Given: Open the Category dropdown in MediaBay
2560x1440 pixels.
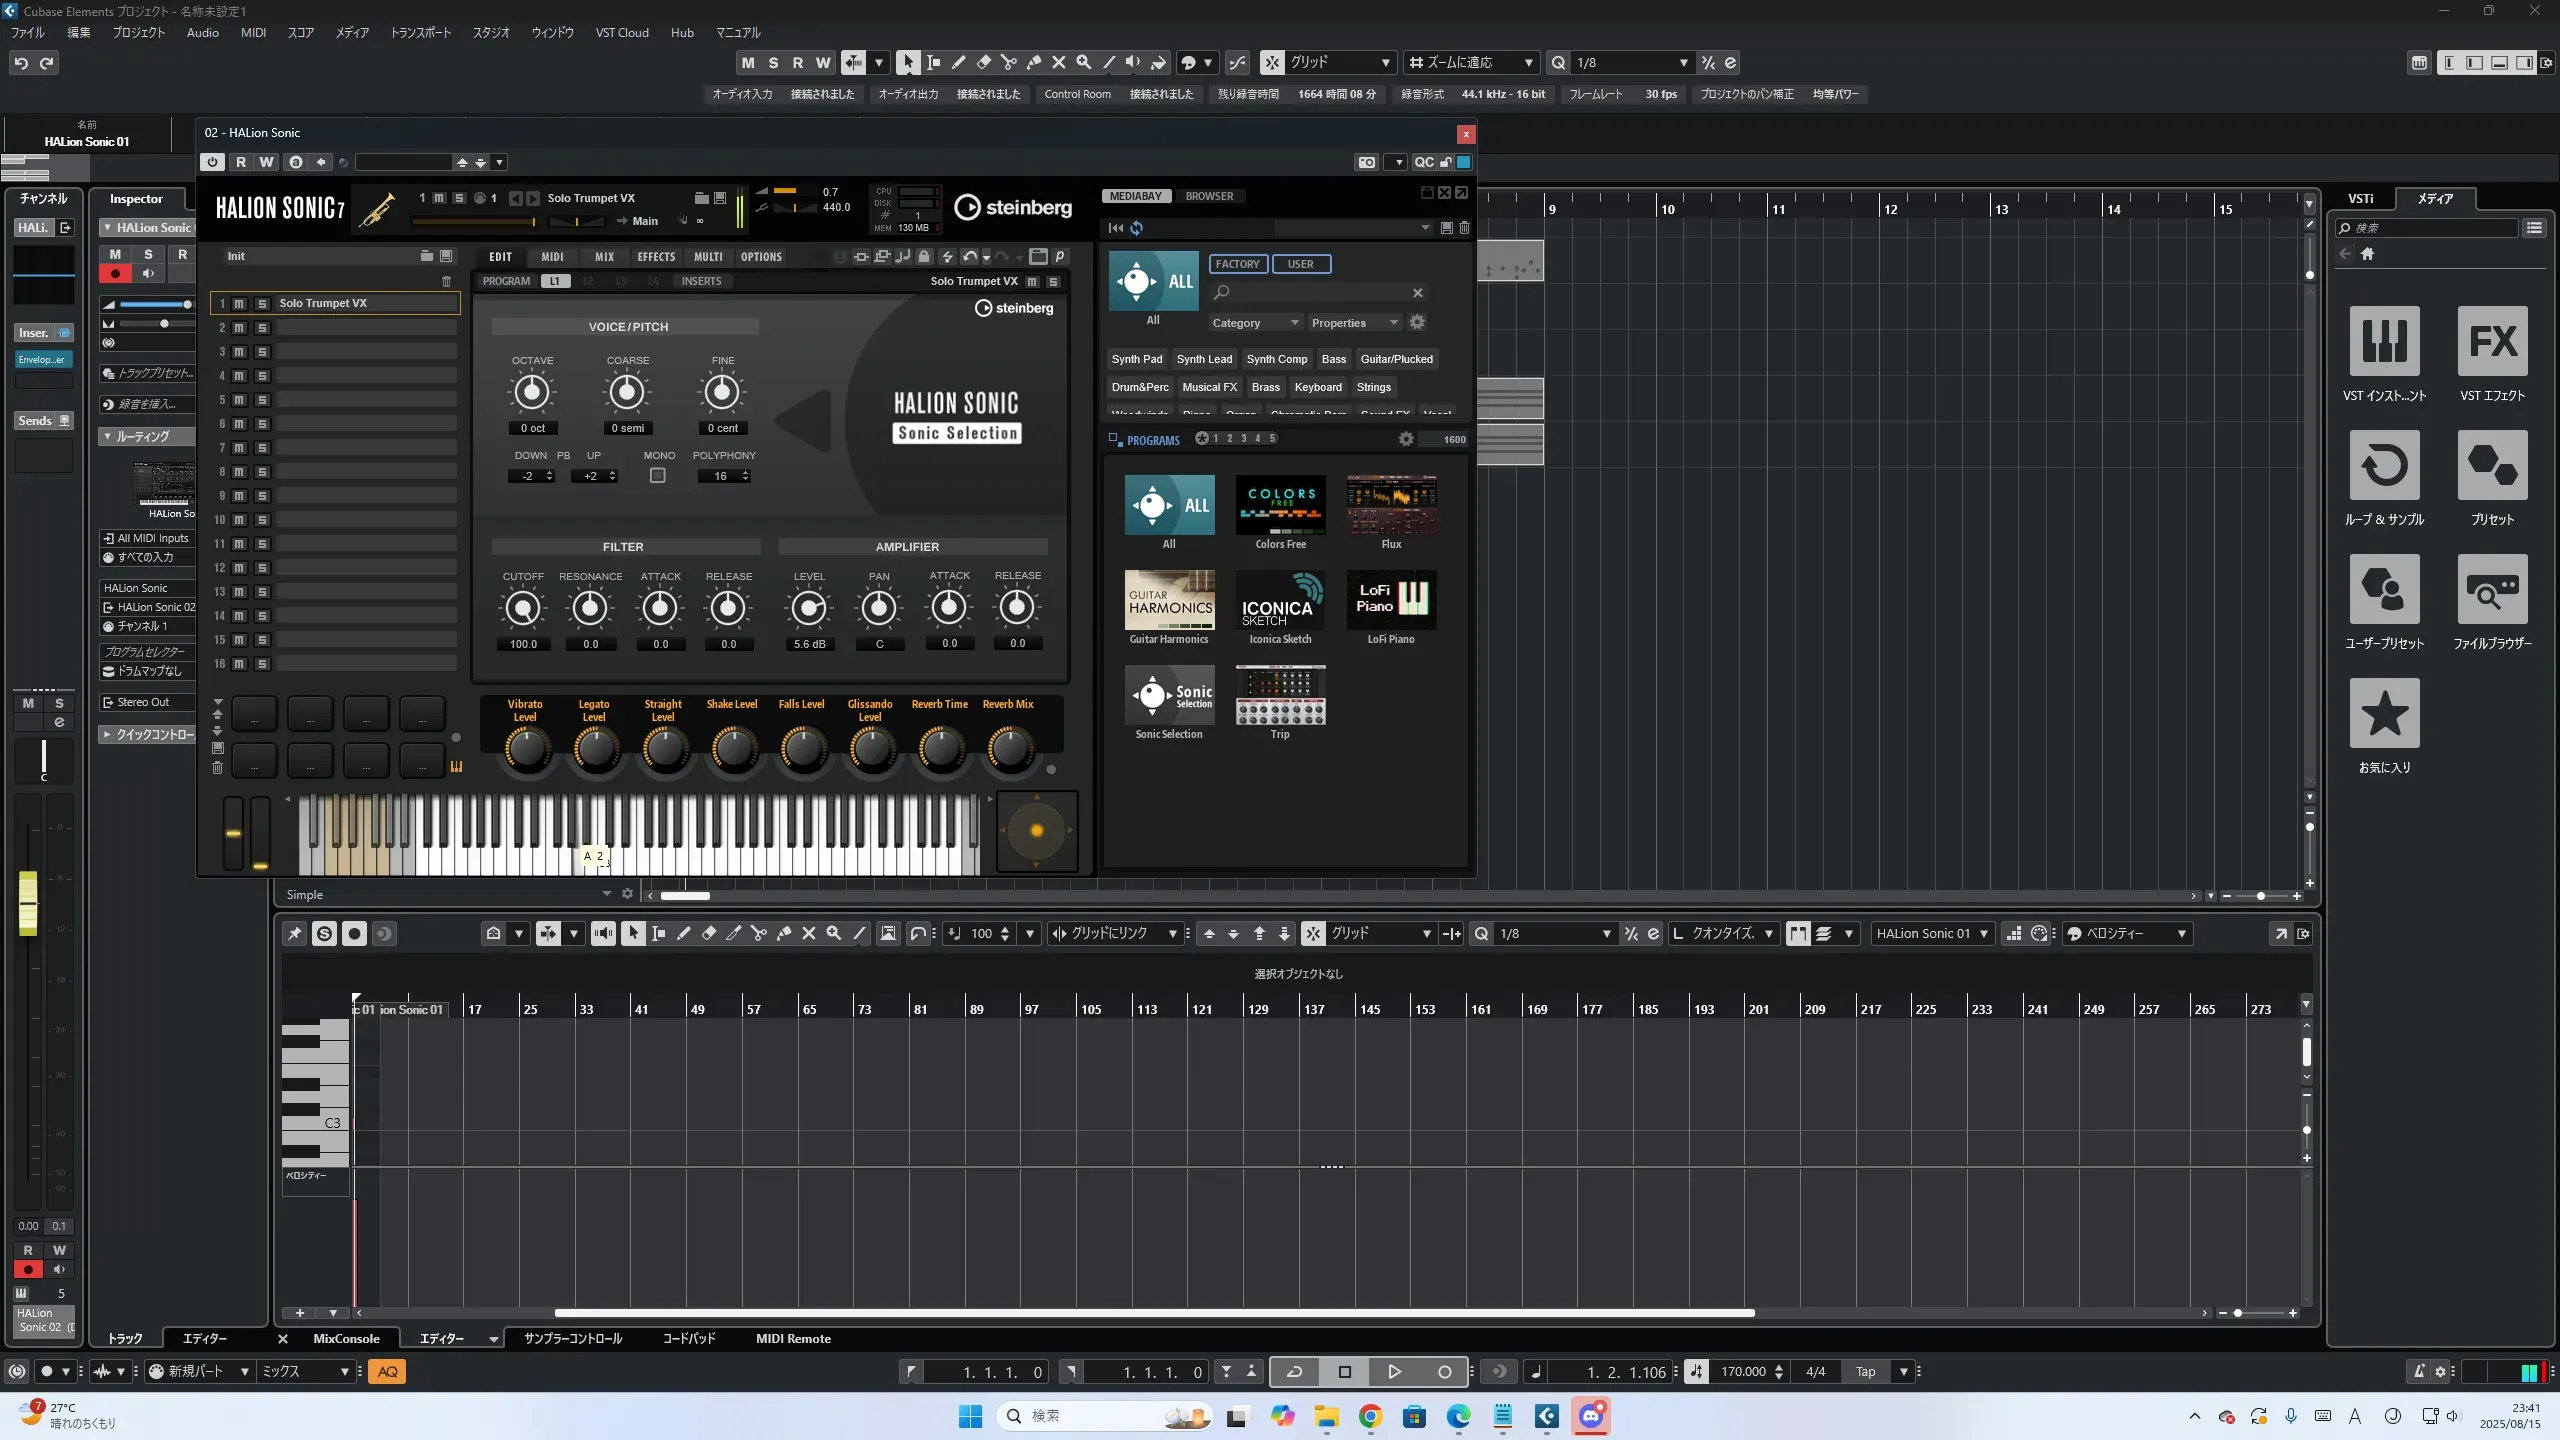Looking at the screenshot, I should (1254, 323).
